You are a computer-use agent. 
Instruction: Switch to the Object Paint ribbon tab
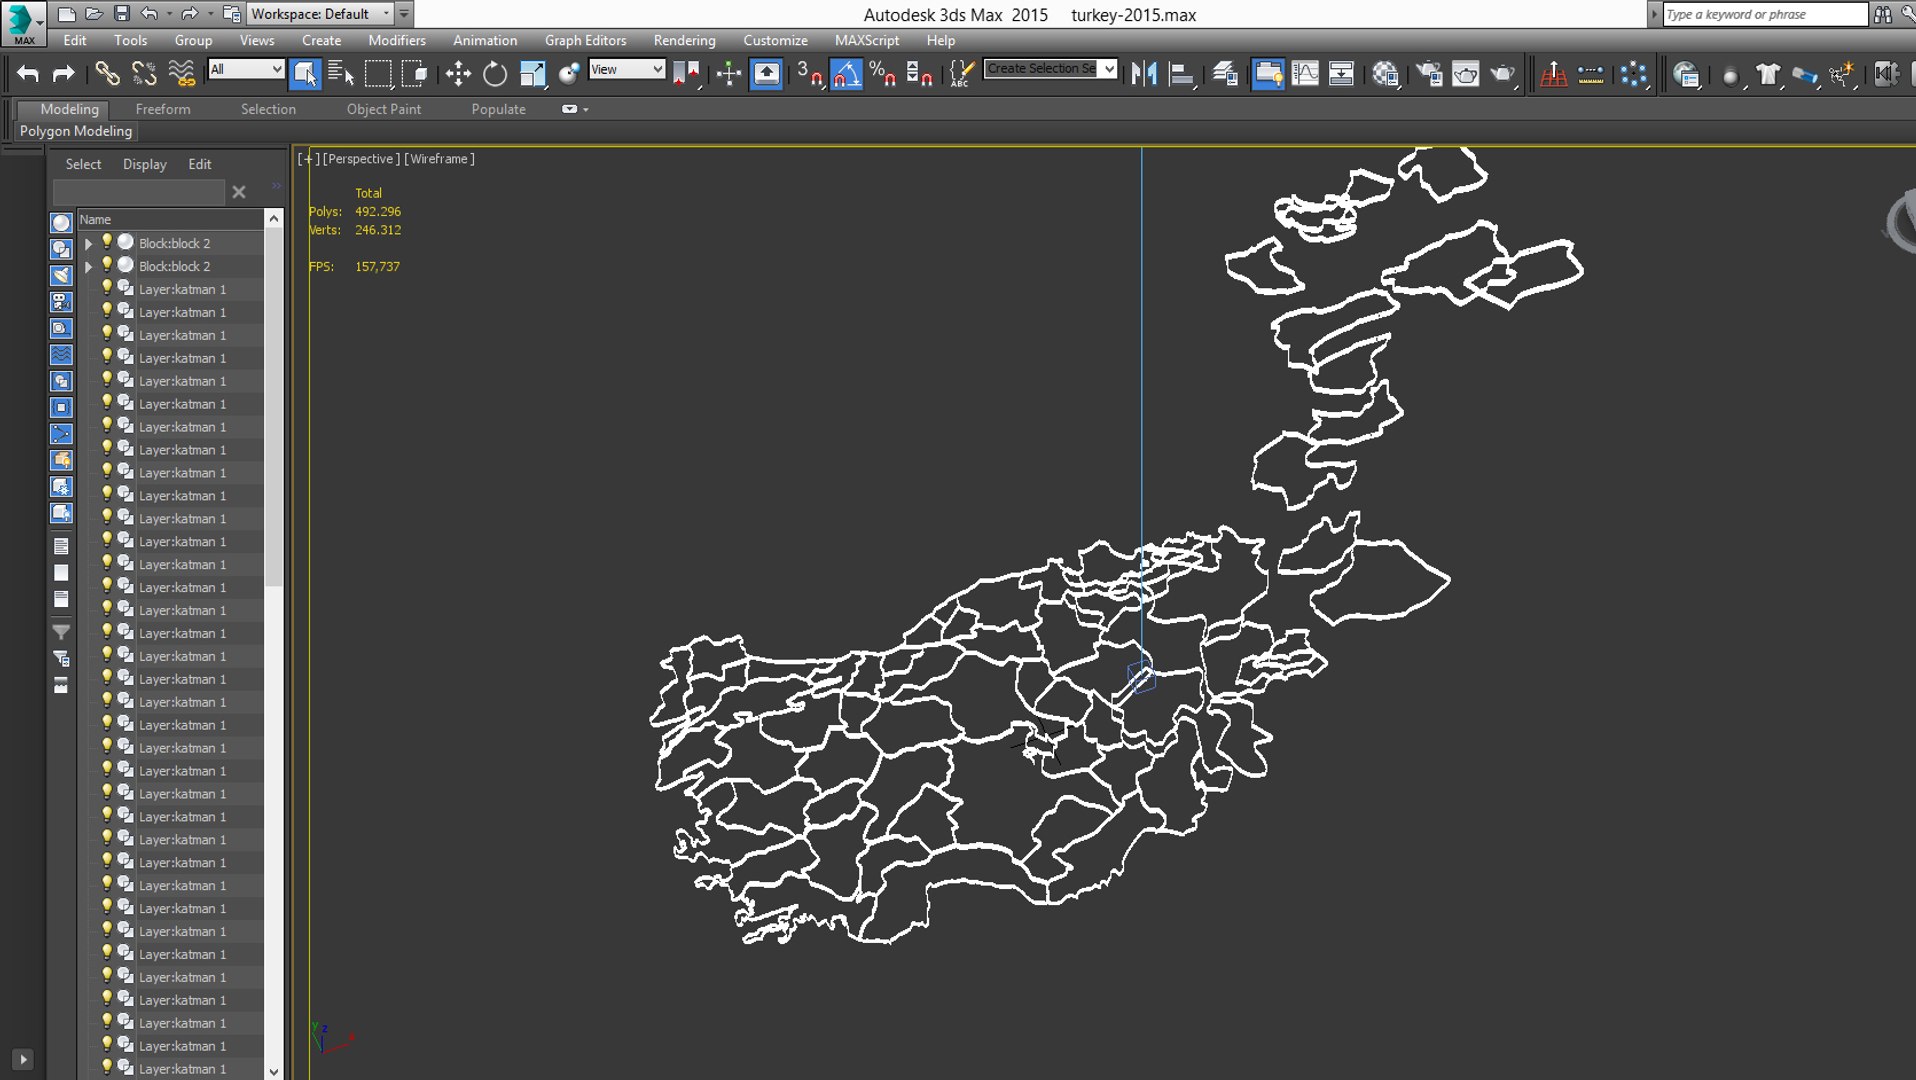pos(384,109)
